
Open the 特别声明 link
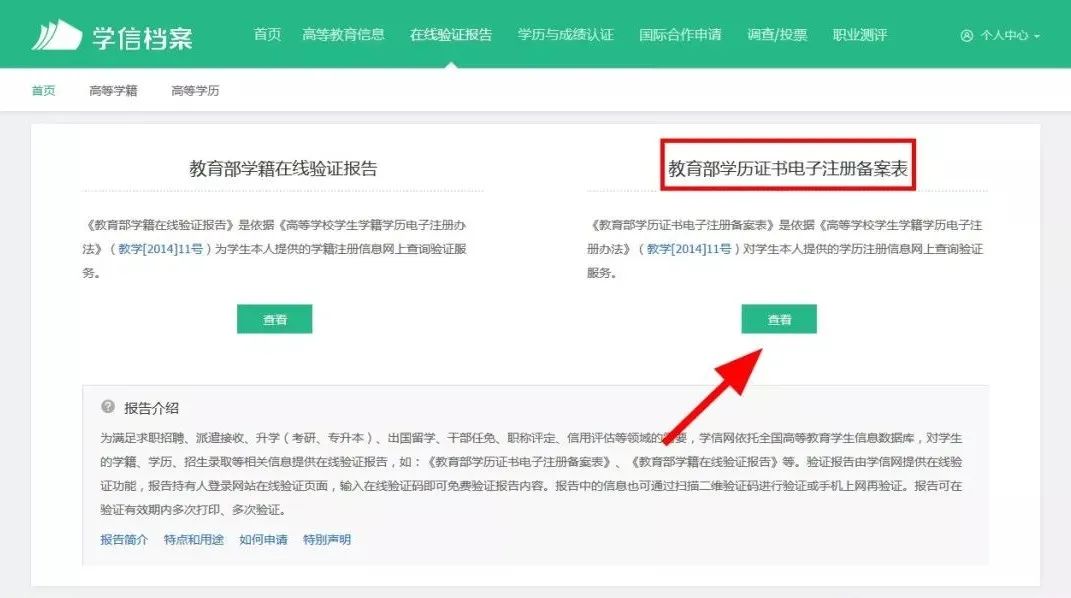(x=326, y=539)
